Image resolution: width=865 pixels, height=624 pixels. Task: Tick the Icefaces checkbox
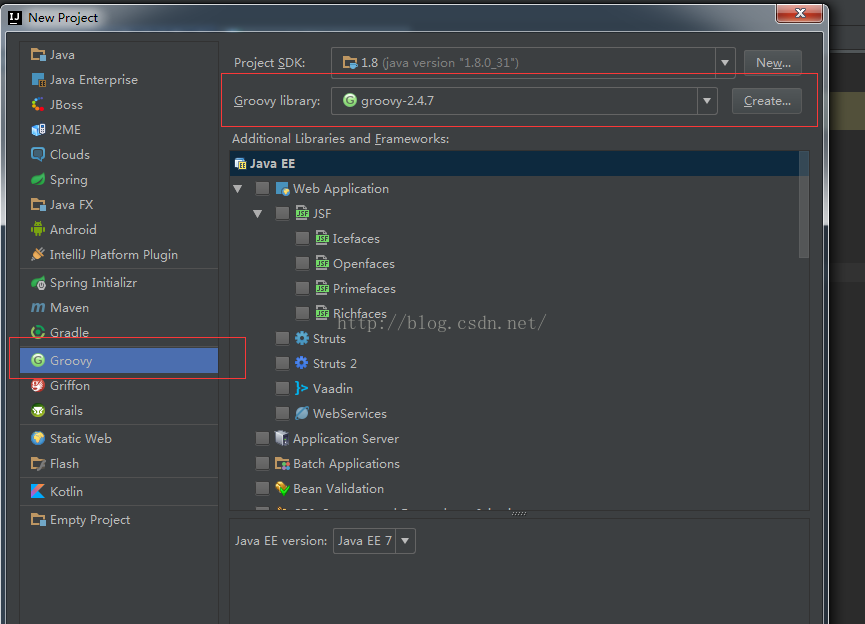click(302, 238)
